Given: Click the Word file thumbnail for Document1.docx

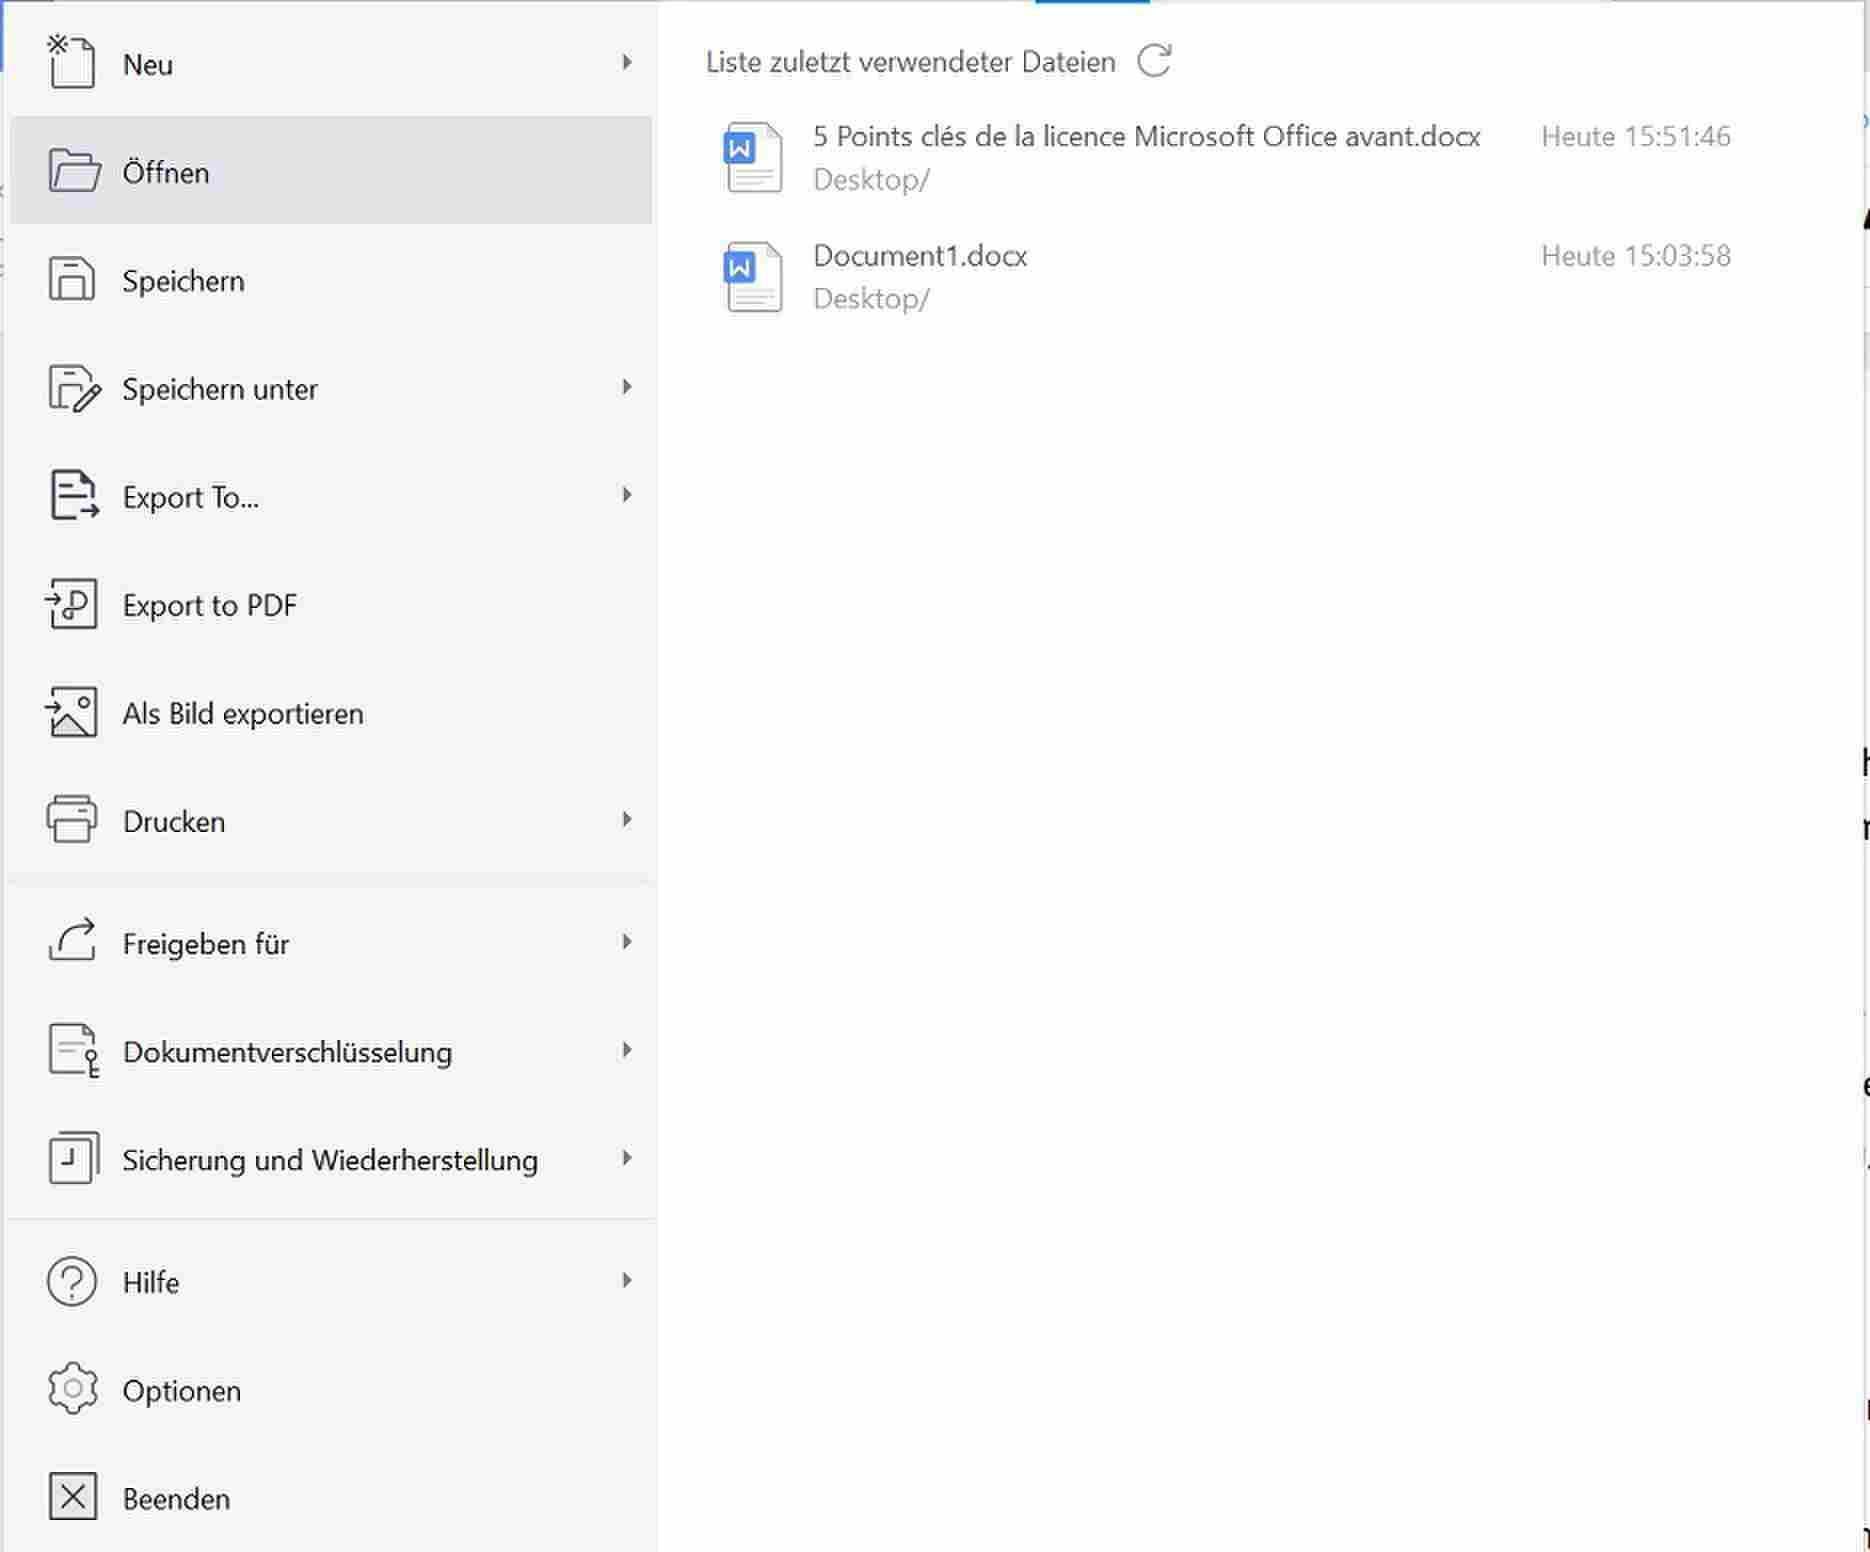Looking at the screenshot, I should (752, 277).
